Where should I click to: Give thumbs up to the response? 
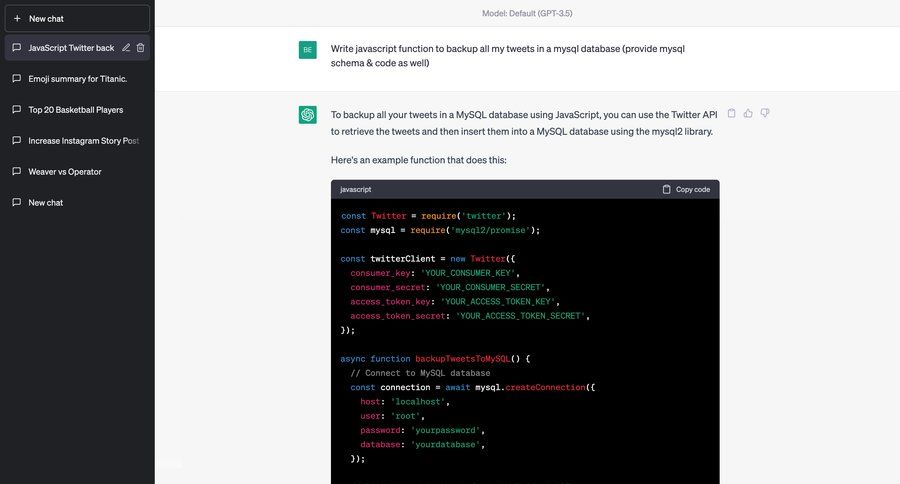click(748, 113)
